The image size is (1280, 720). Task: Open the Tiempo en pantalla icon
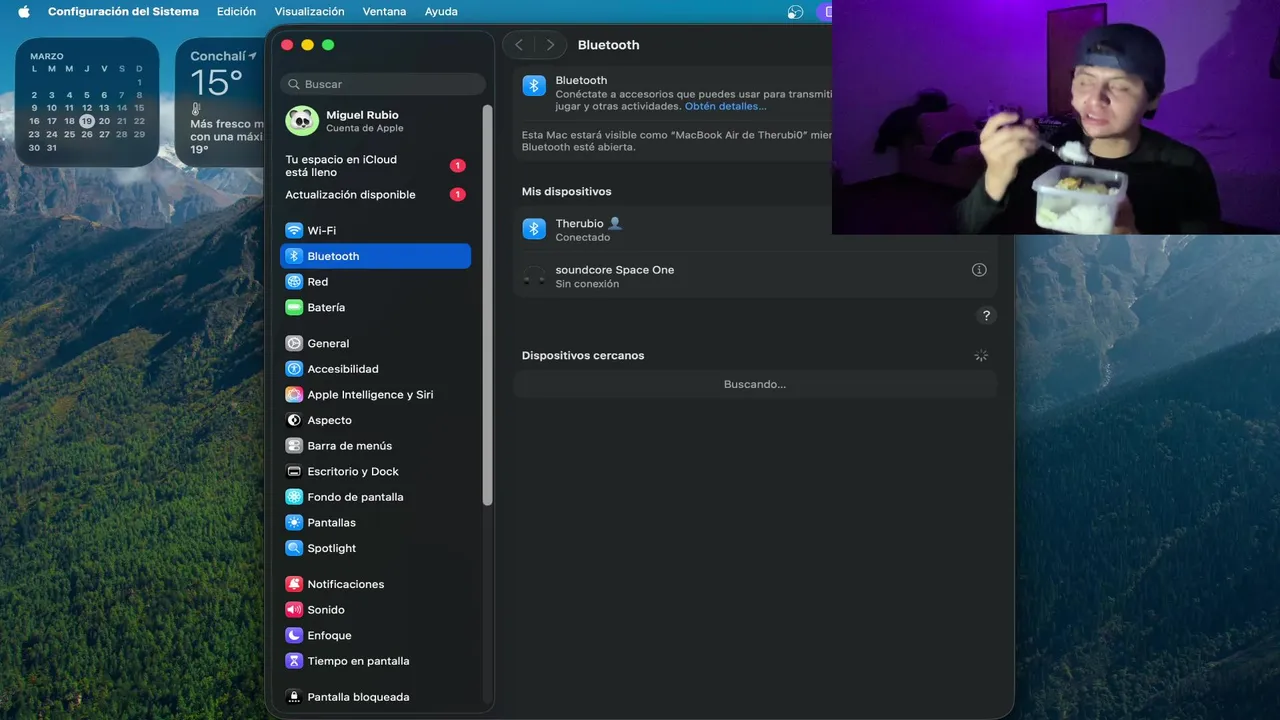(x=294, y=661)
